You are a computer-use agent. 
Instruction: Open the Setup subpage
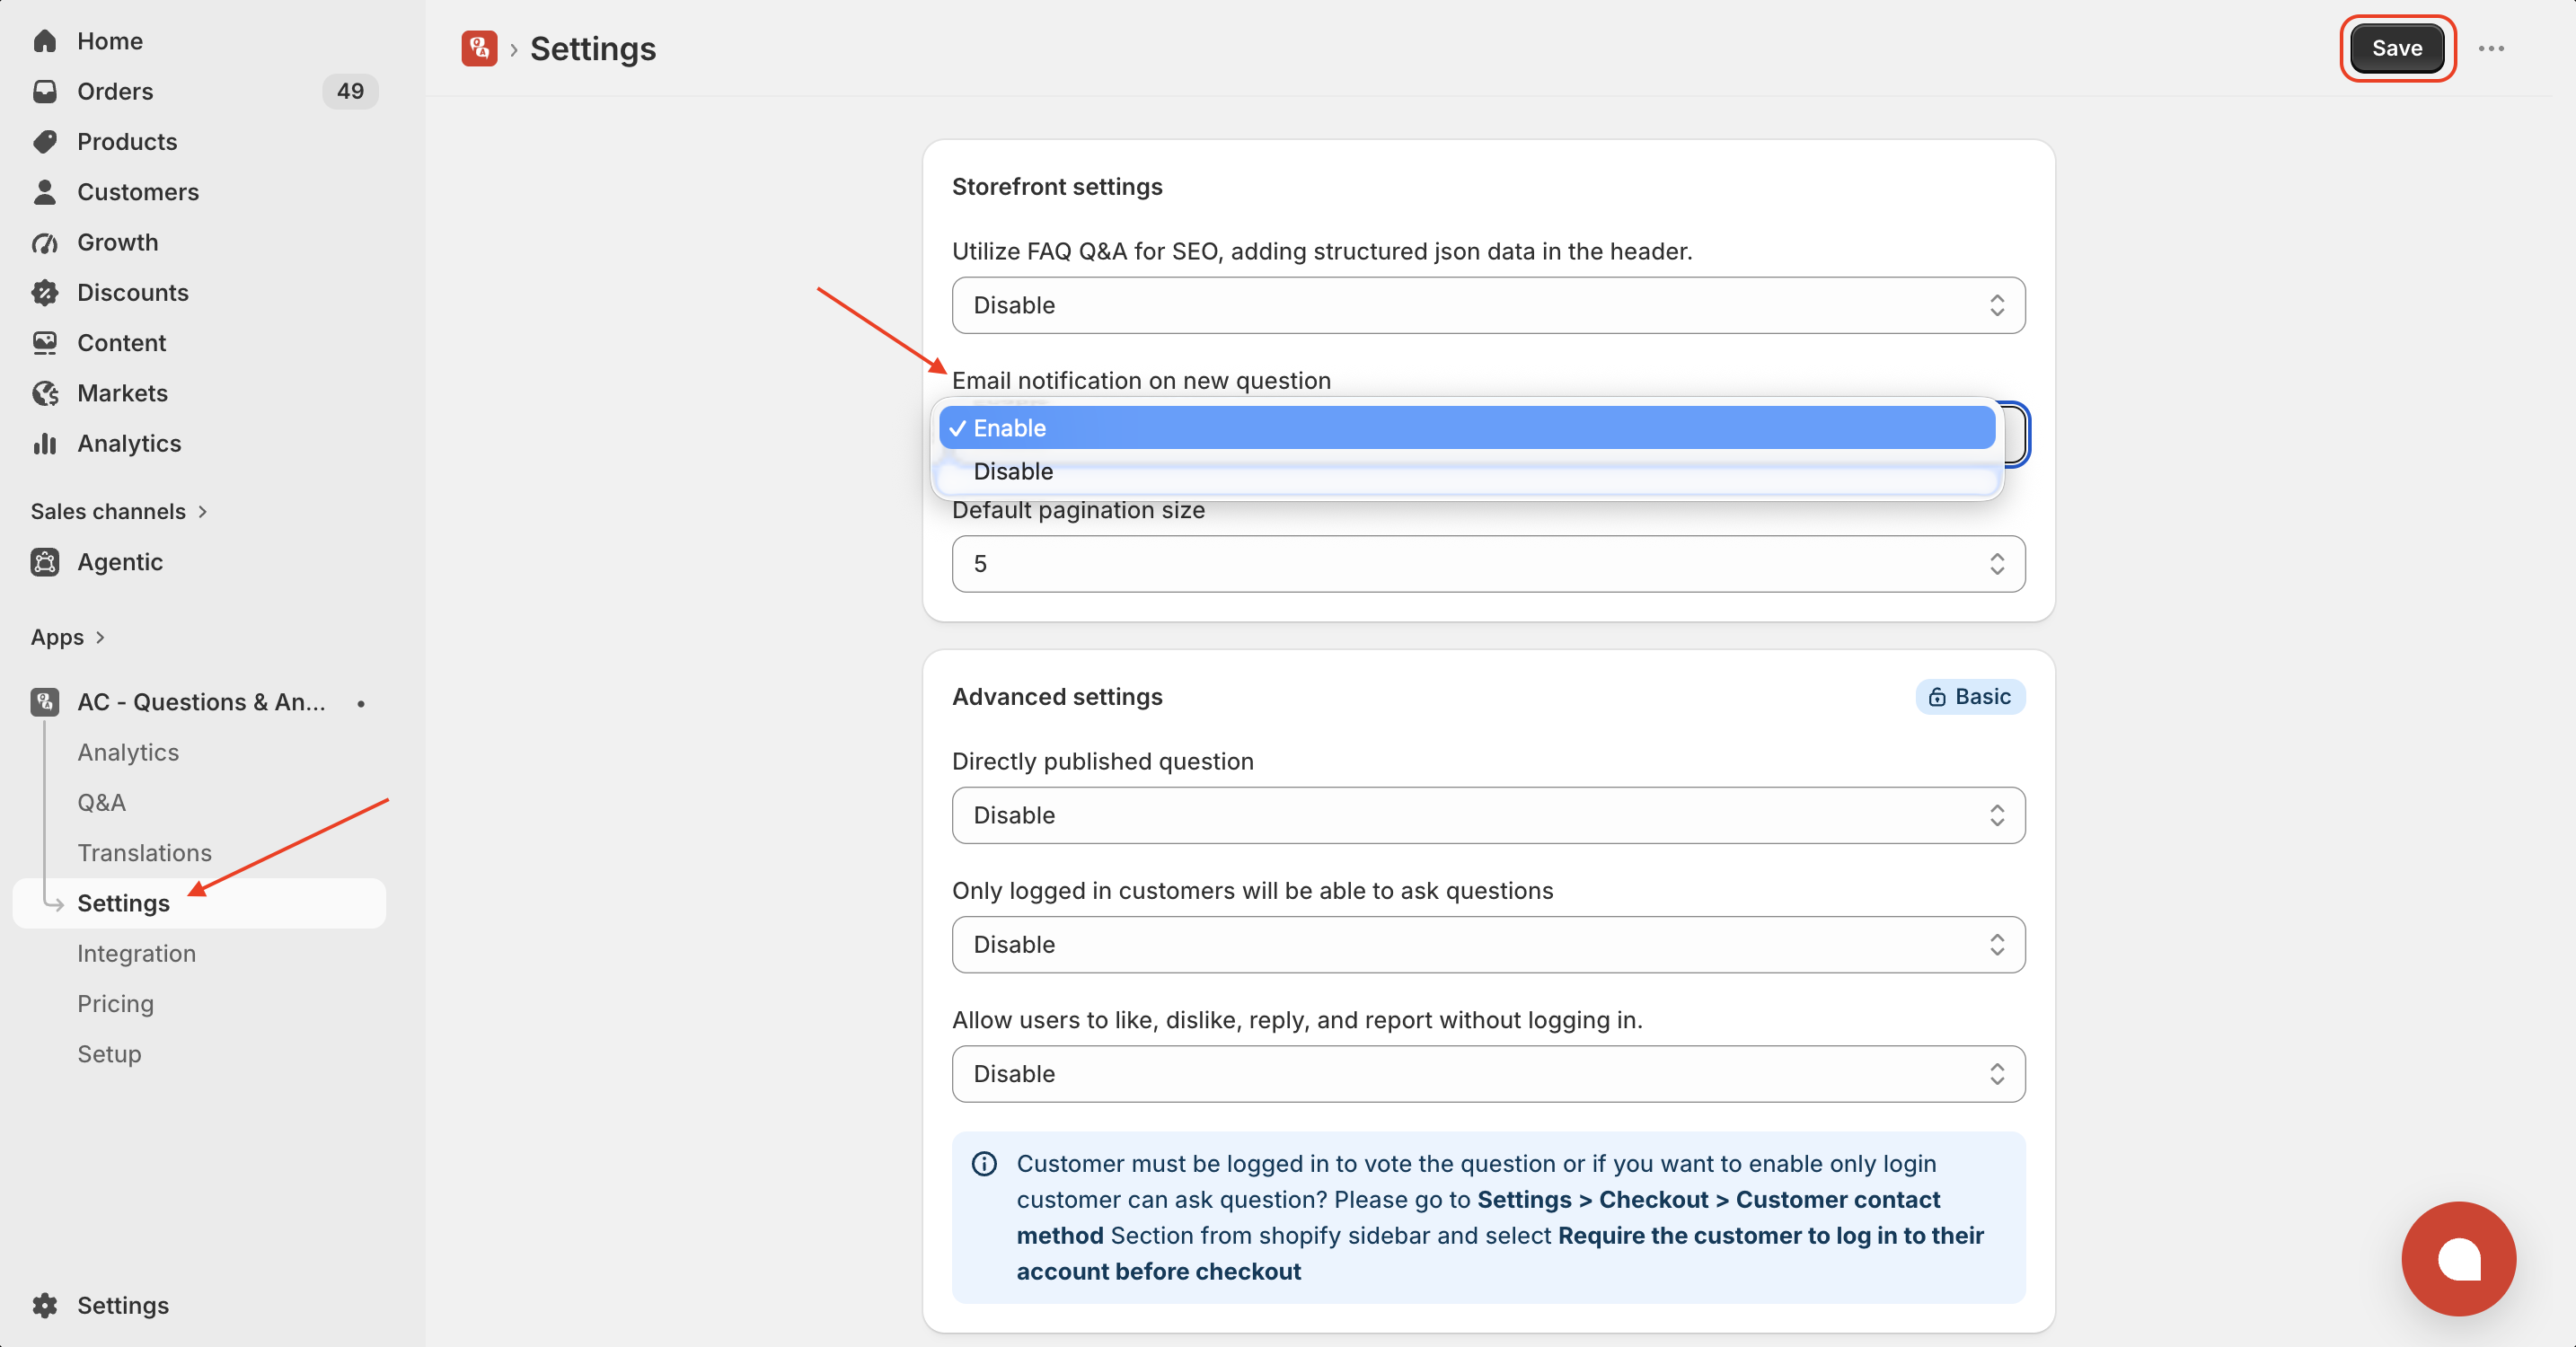(109, 1054)
